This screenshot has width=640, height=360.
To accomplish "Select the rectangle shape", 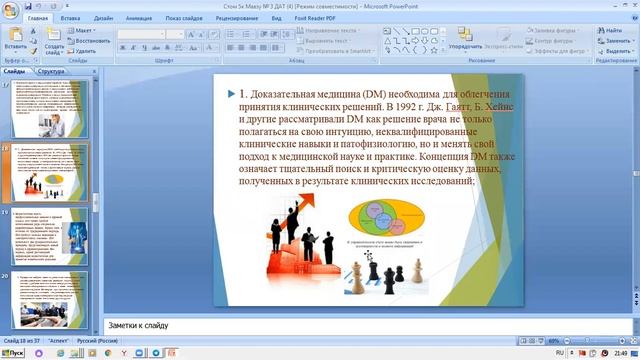I will click(415, 31).
